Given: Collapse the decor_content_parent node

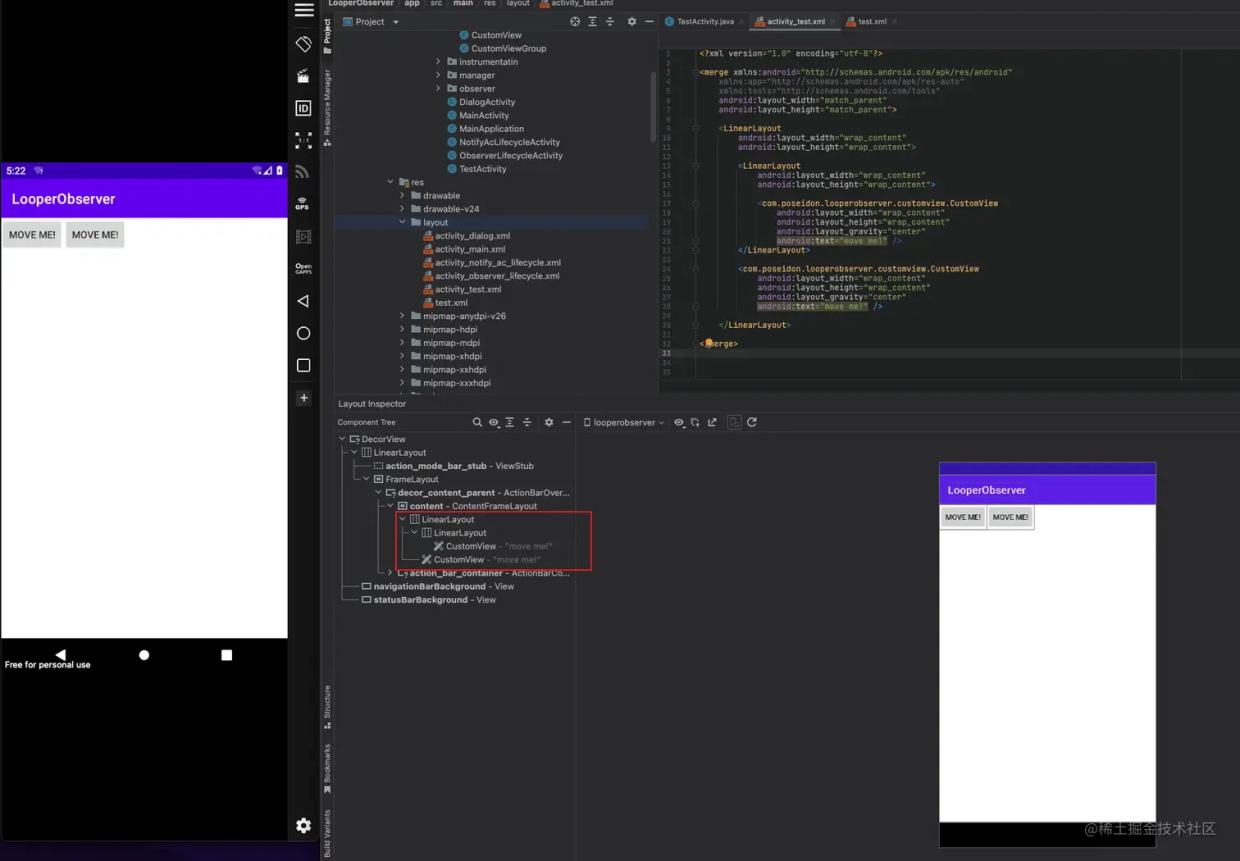Looking at the screenshot, I should click(x=378, y=492).
